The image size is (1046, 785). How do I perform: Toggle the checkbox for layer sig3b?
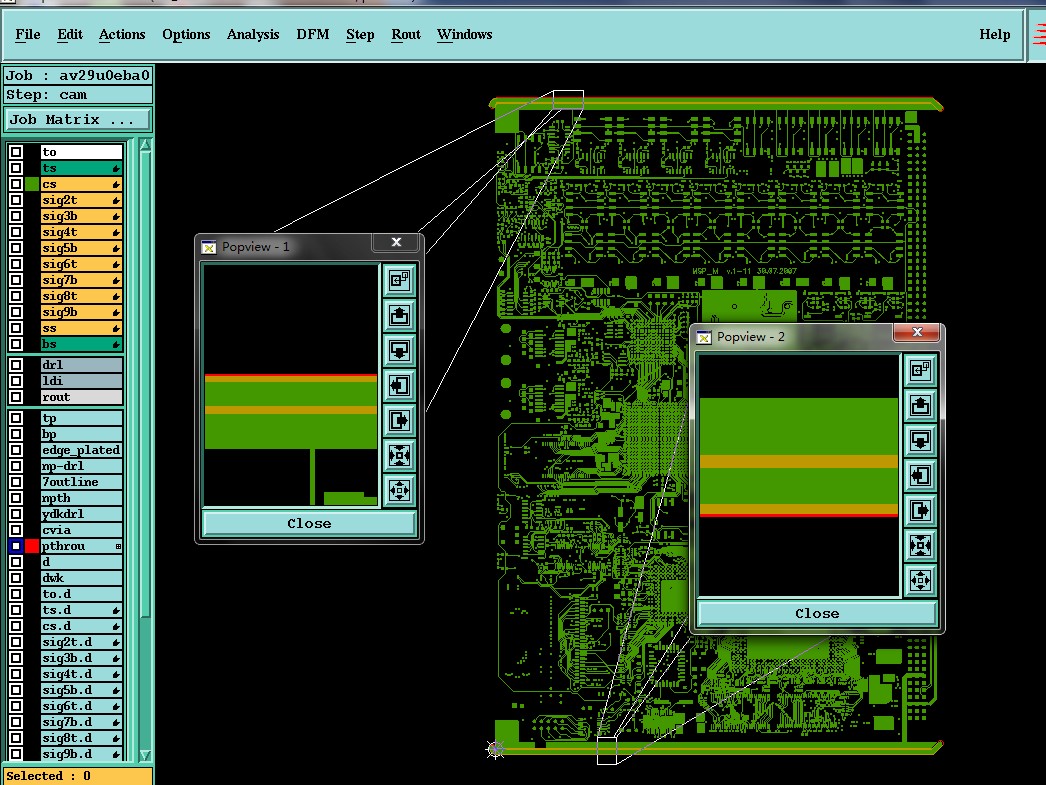(16, 216)
